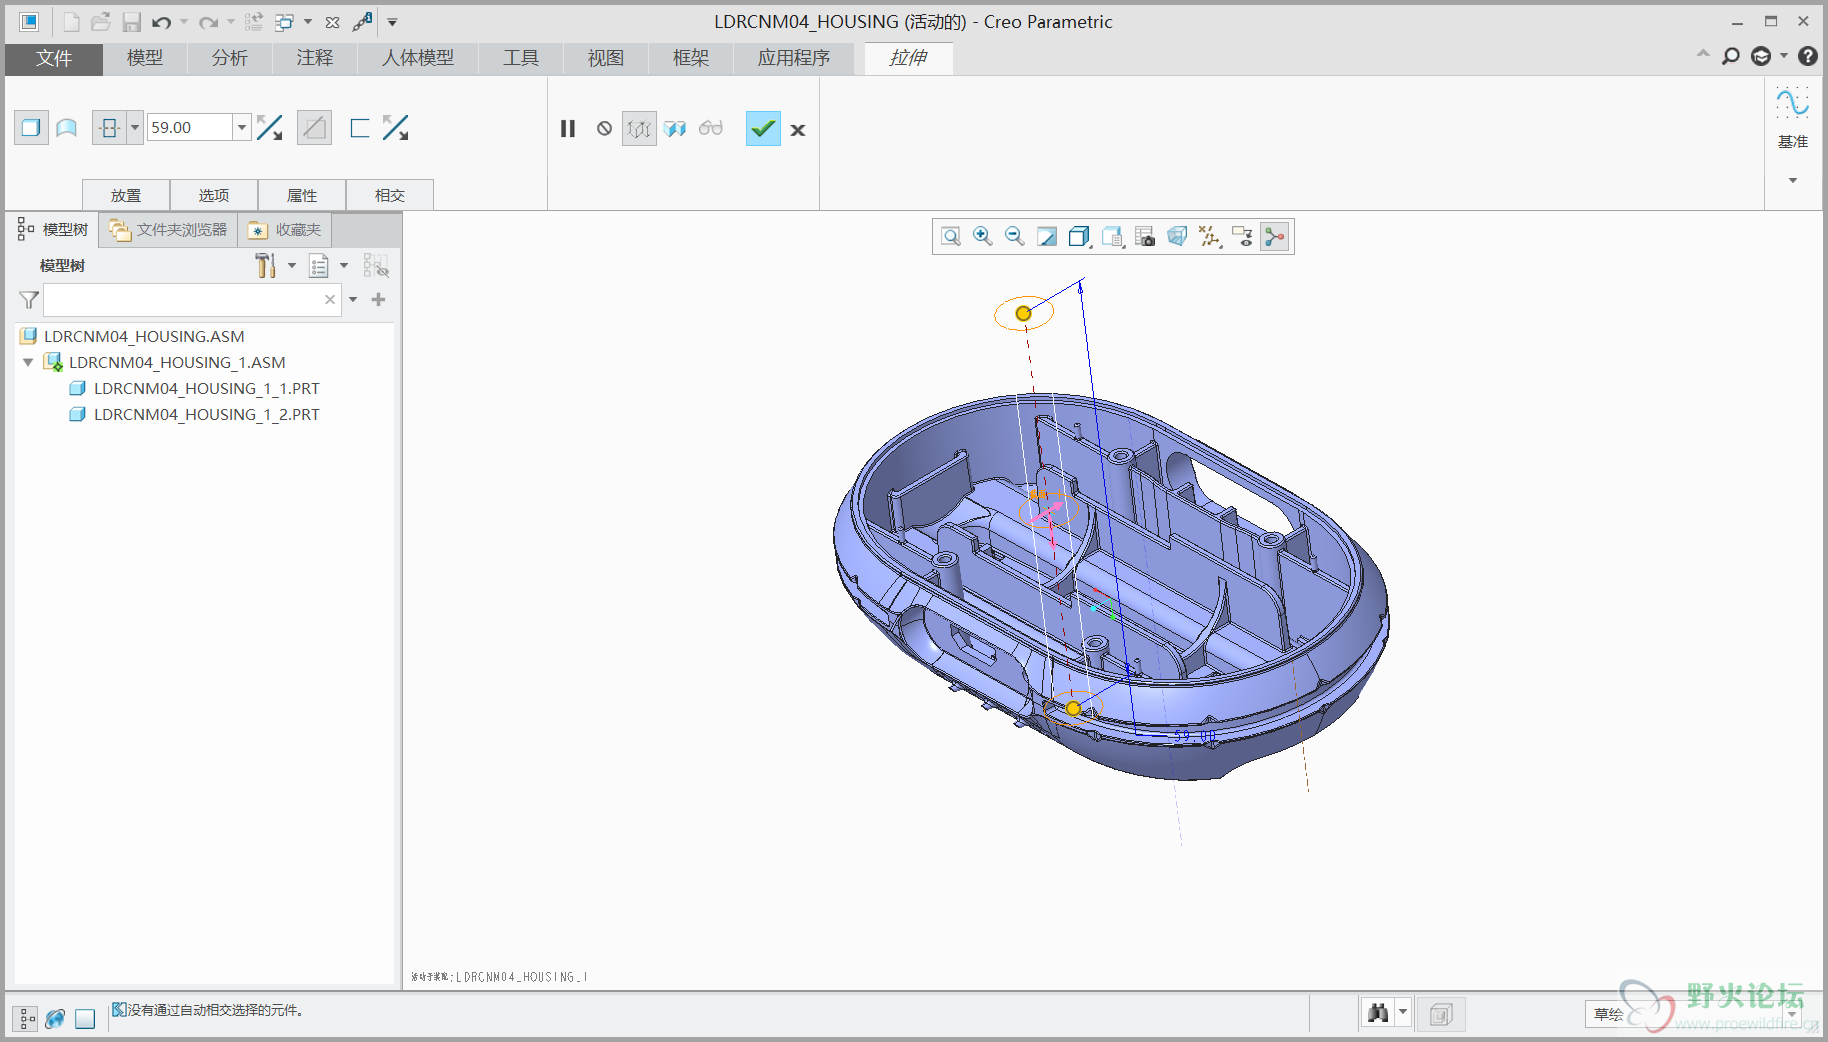Viewport: 1828px width, 1042px height.
Task: Click the model tree filter funnel
Action: tap(29, 300)
